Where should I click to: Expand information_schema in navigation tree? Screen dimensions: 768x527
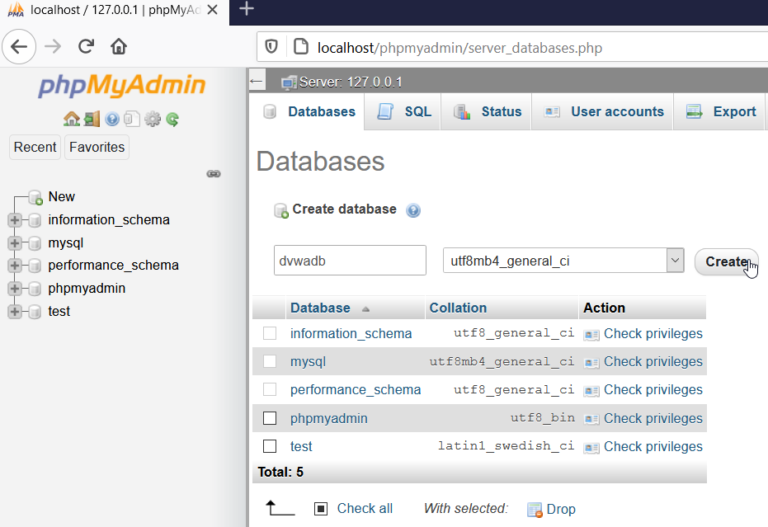click(x=15, y=220)
